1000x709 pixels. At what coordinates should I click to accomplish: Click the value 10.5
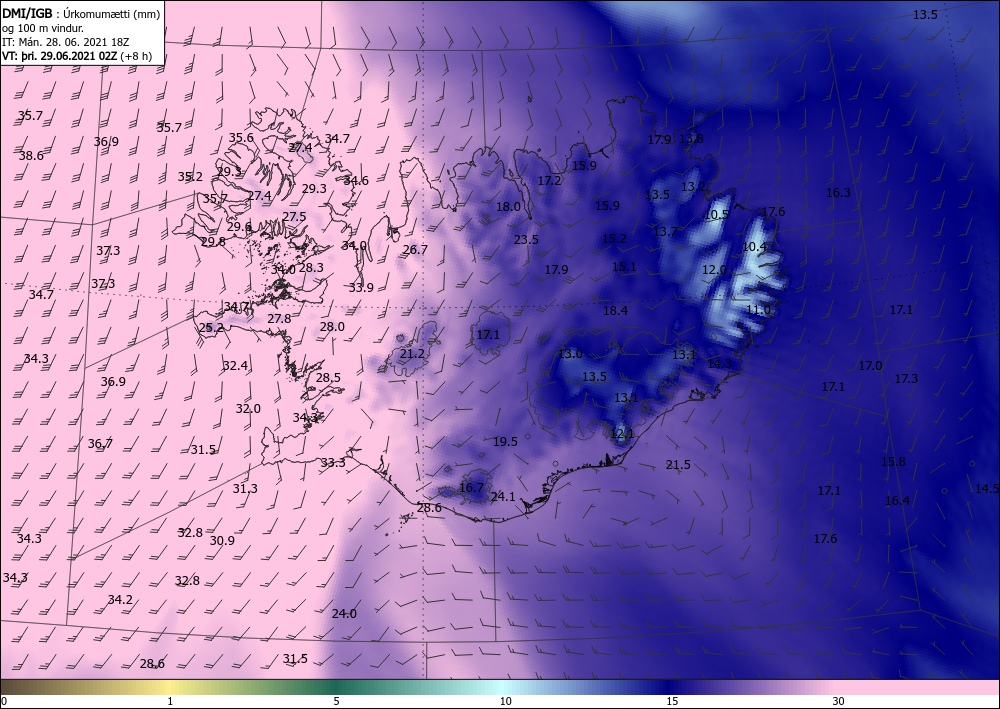[716, 215]
